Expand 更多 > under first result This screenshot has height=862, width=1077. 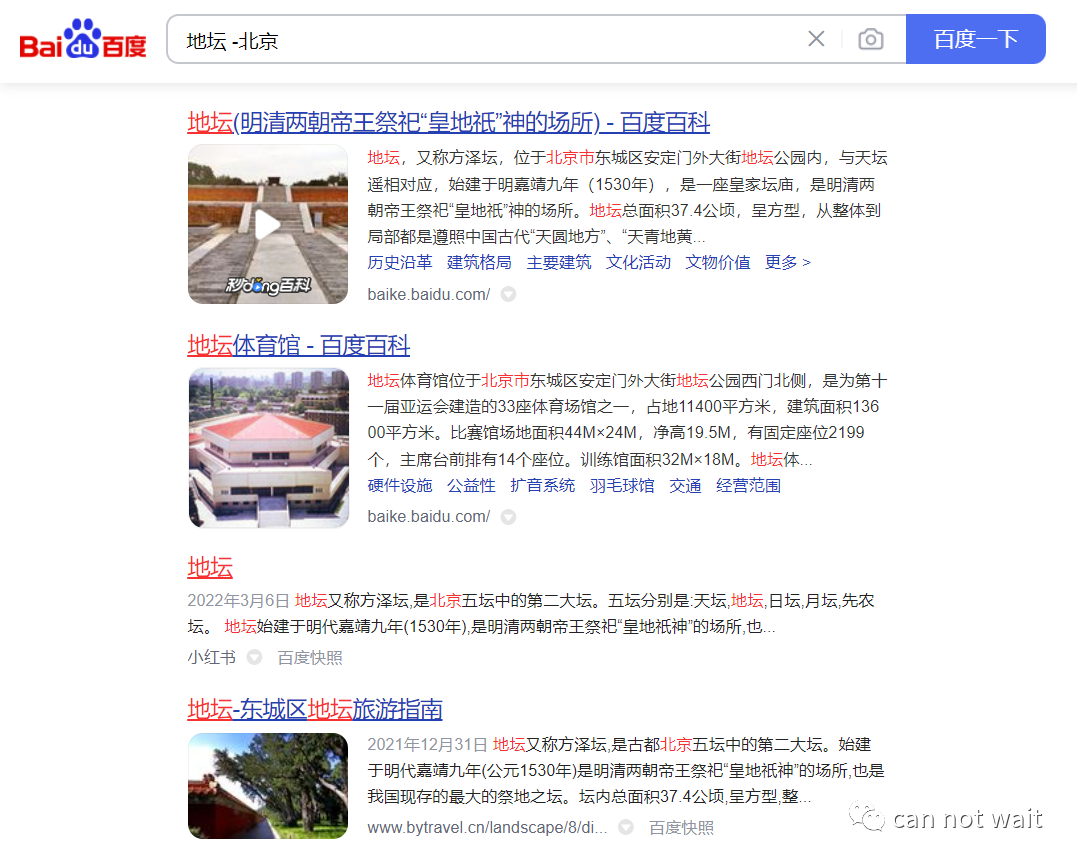point(788,262)
